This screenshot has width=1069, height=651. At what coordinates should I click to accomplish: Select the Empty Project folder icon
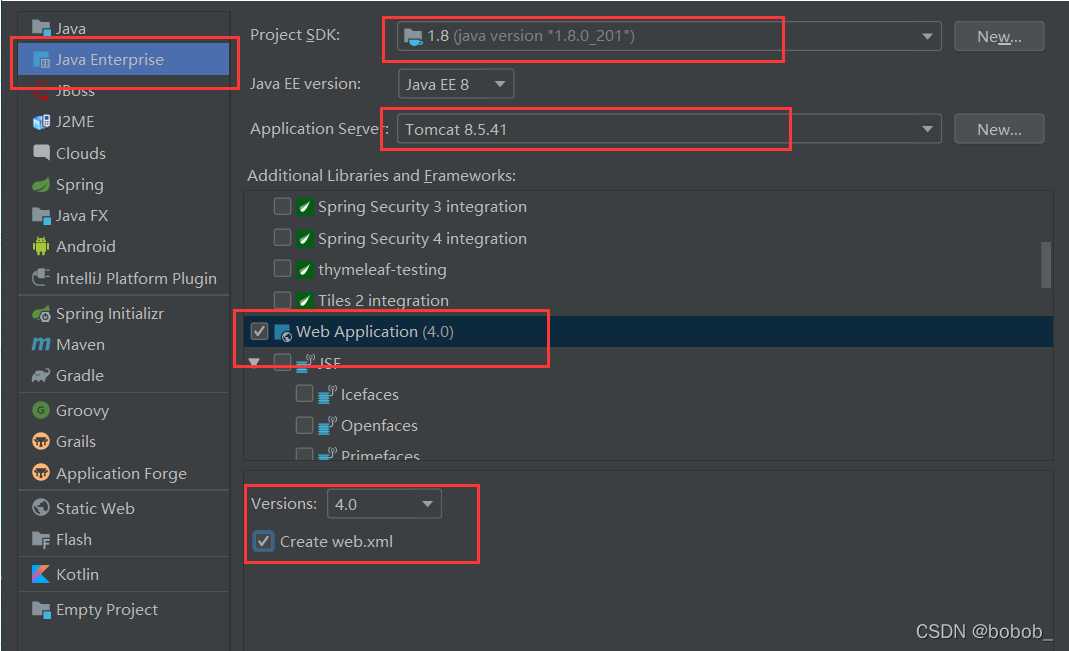point(41,609)
